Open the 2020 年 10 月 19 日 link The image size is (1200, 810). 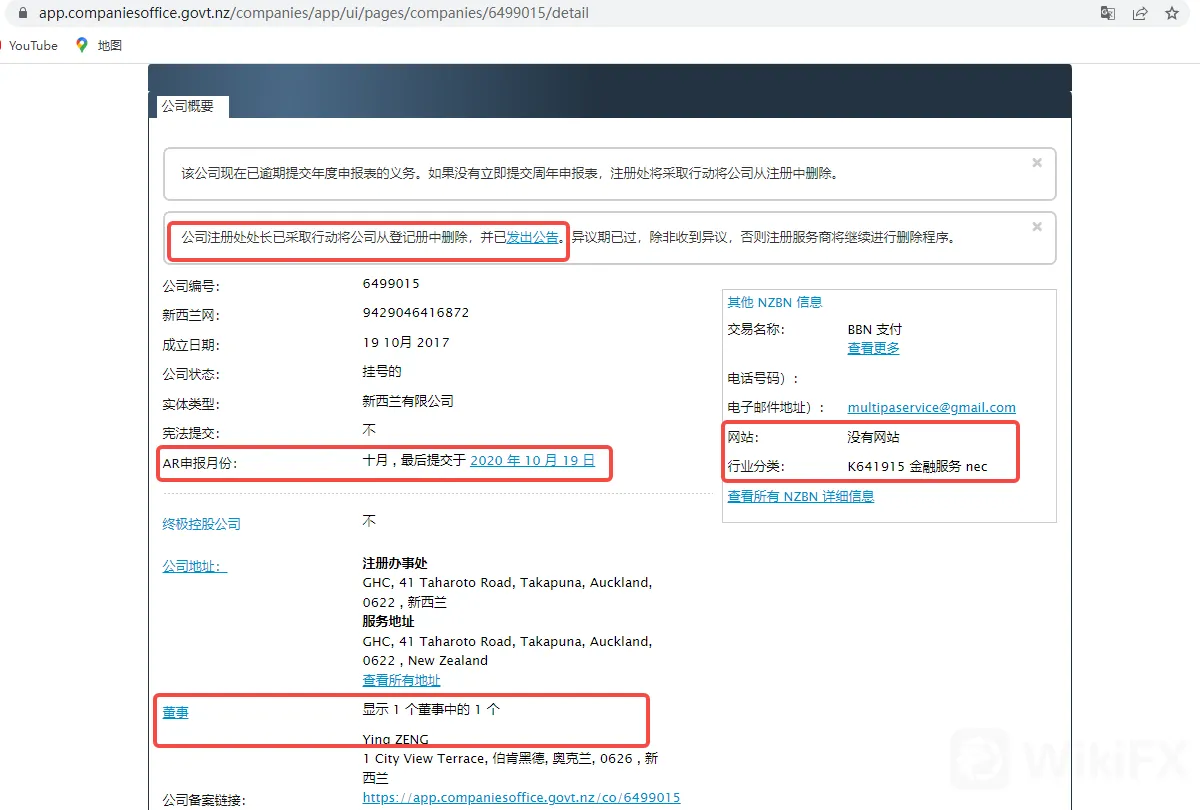(x=532, y=461)
